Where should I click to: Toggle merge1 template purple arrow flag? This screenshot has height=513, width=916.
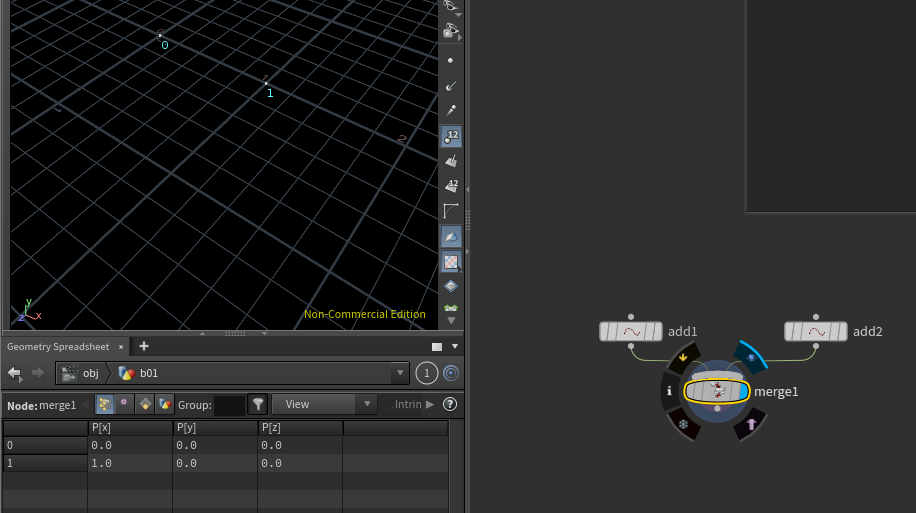pos(751,424)
